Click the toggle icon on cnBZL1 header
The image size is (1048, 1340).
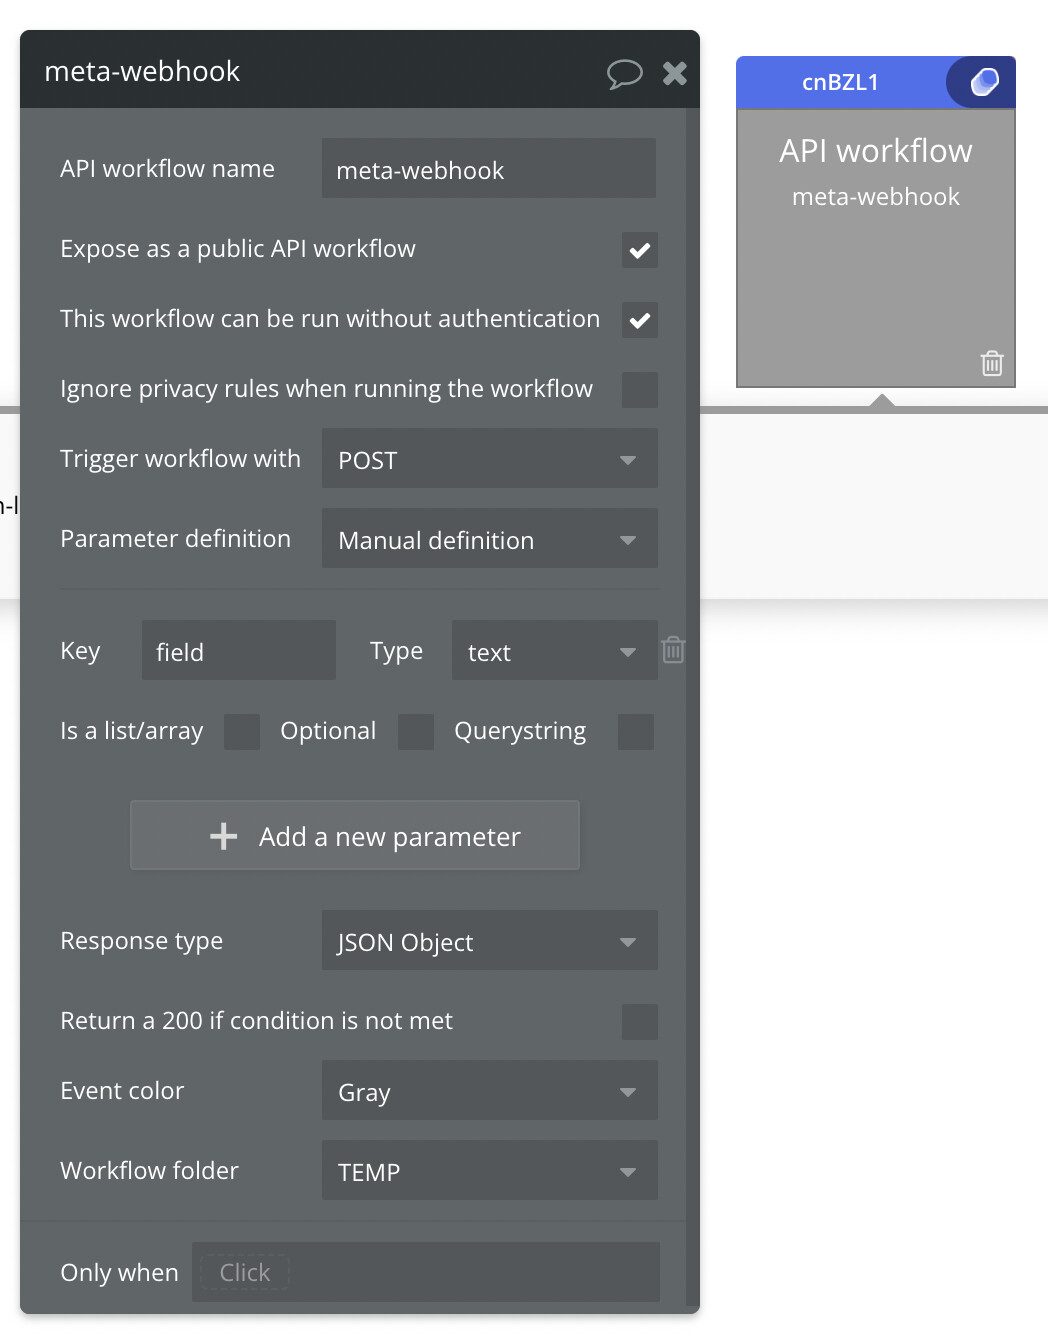984,82
